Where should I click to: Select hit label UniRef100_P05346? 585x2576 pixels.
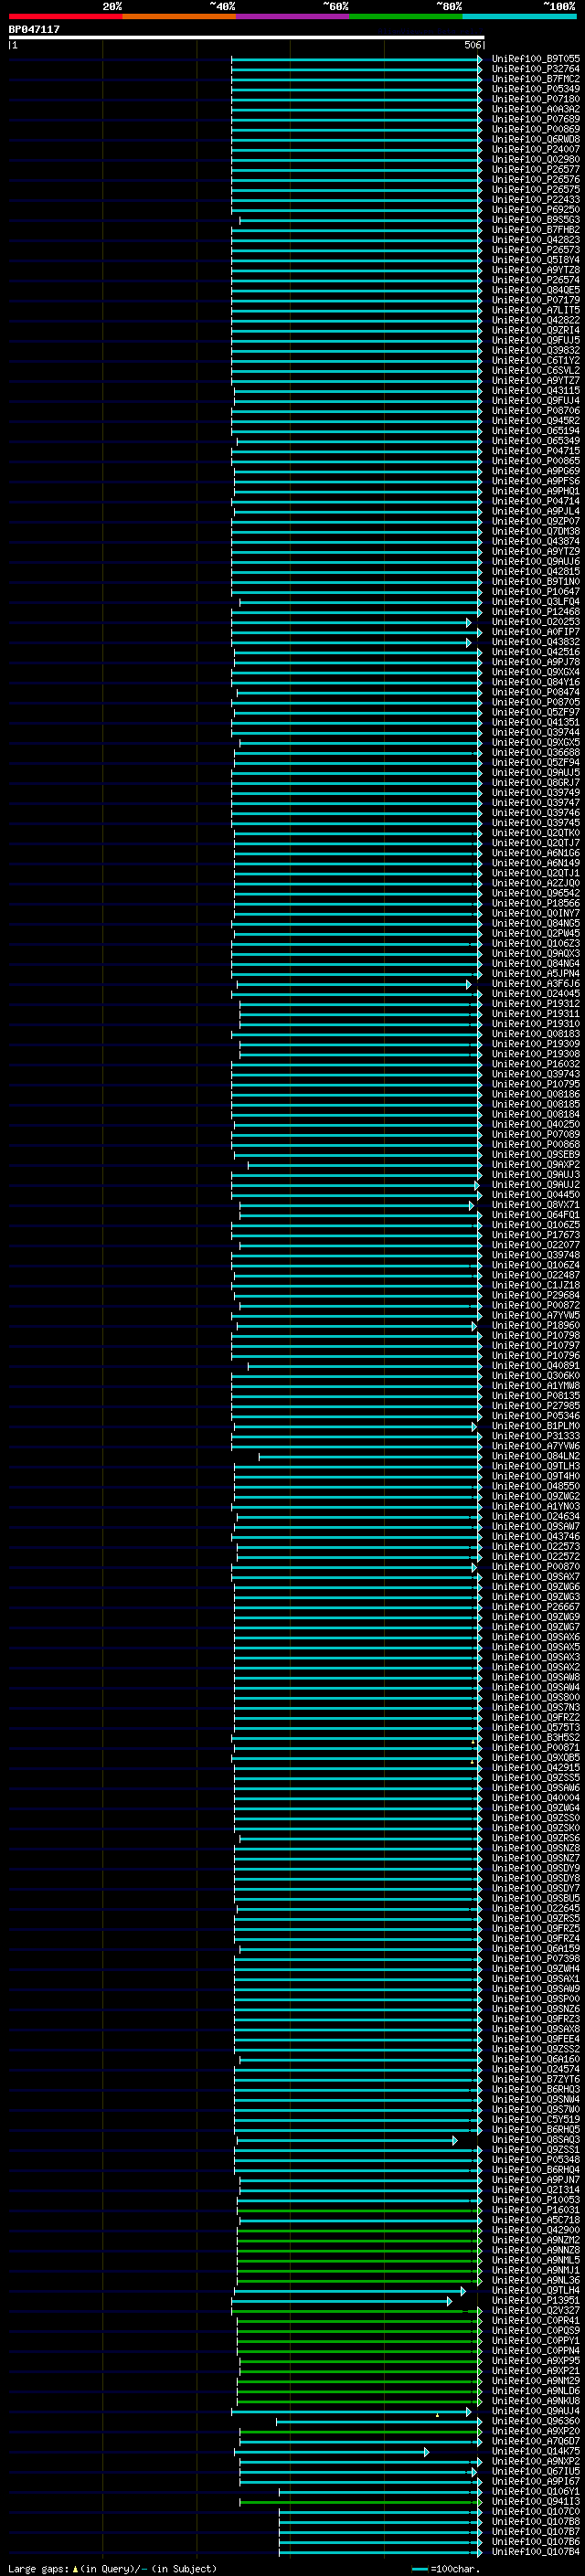click(x=536, y=1416)
